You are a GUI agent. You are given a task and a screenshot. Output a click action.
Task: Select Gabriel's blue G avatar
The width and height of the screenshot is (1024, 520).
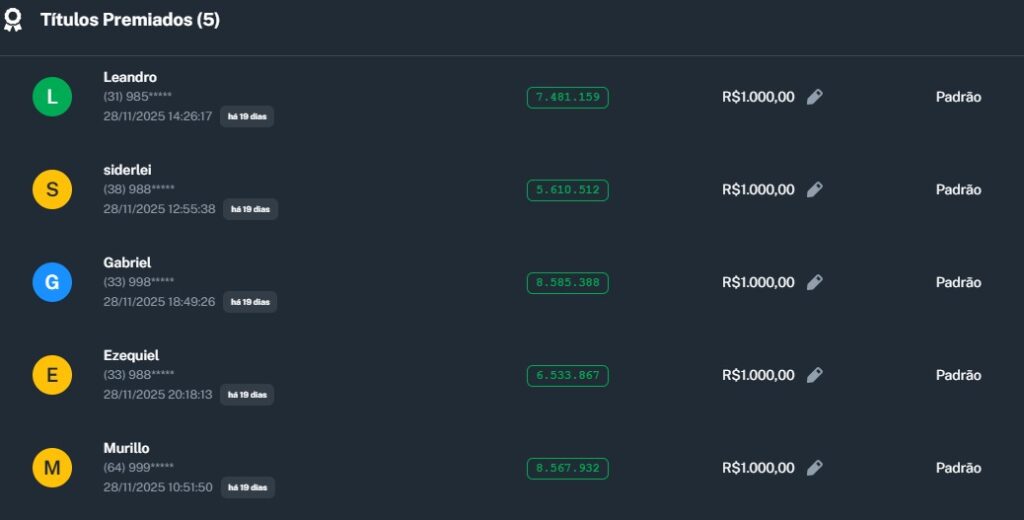point(52,283)
